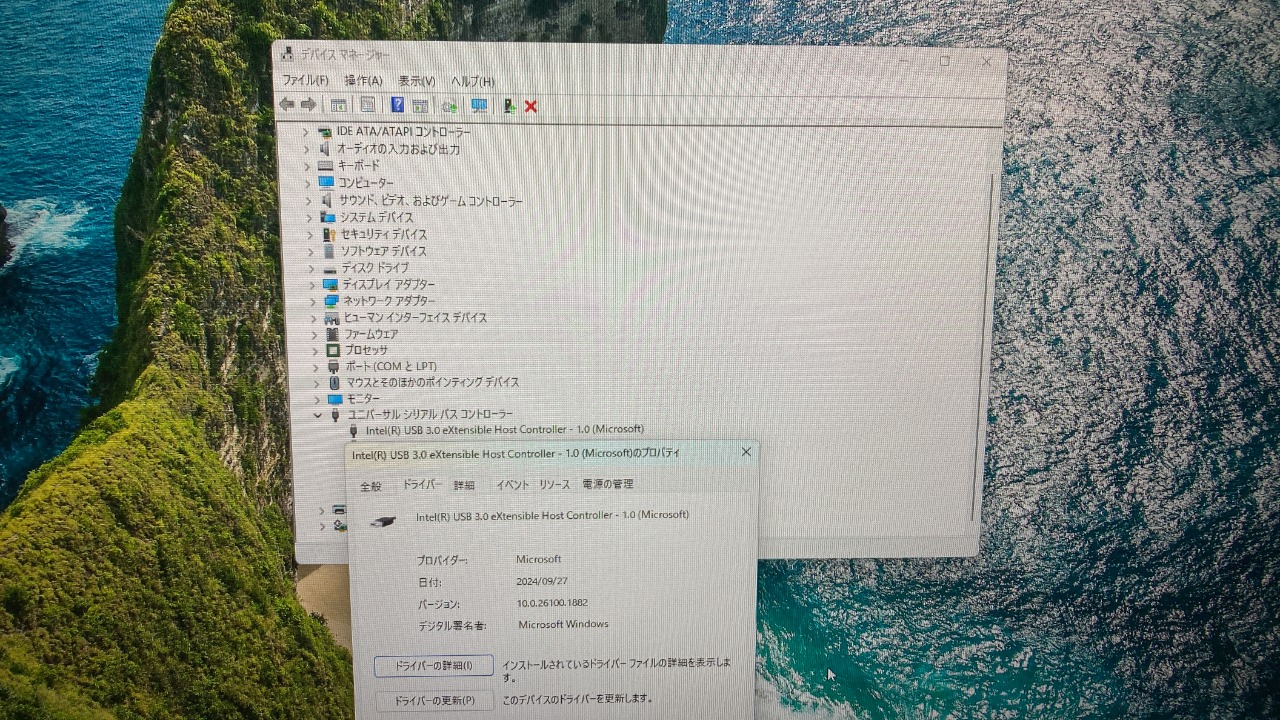1280x720 pixels.
Task: Click the Update driver toolbar icon
Action: tap(449, 105)
